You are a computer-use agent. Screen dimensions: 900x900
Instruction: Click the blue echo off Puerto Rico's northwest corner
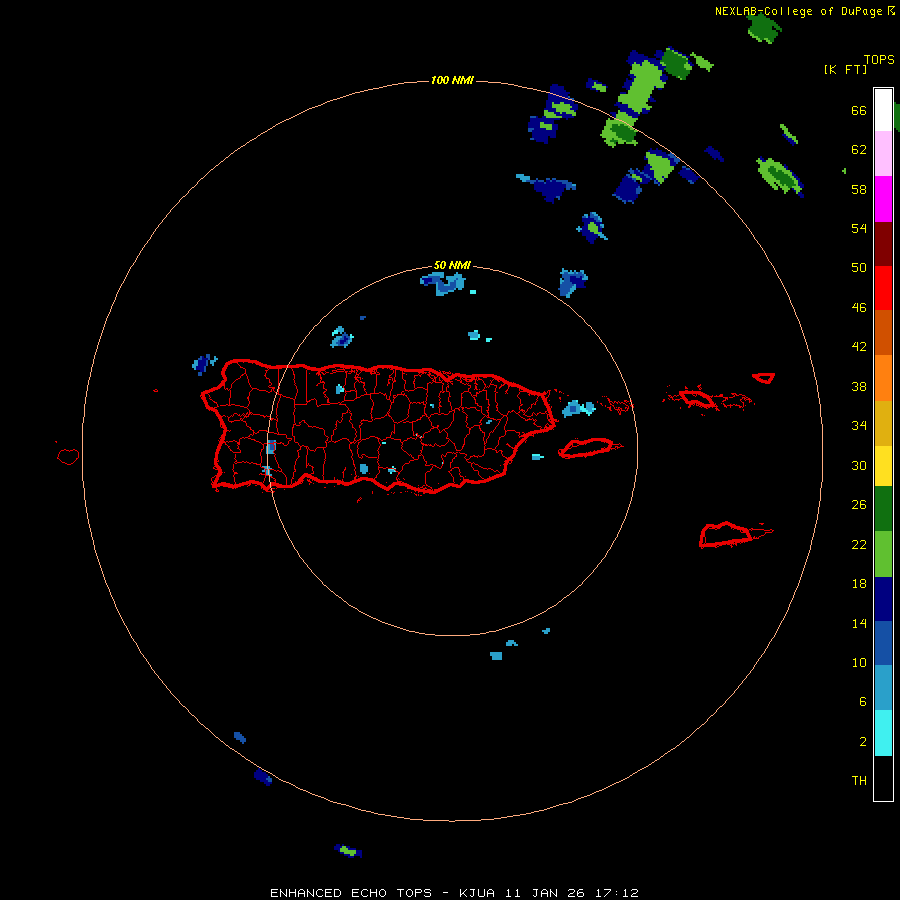pyautogui.click(x=204, y=363)
